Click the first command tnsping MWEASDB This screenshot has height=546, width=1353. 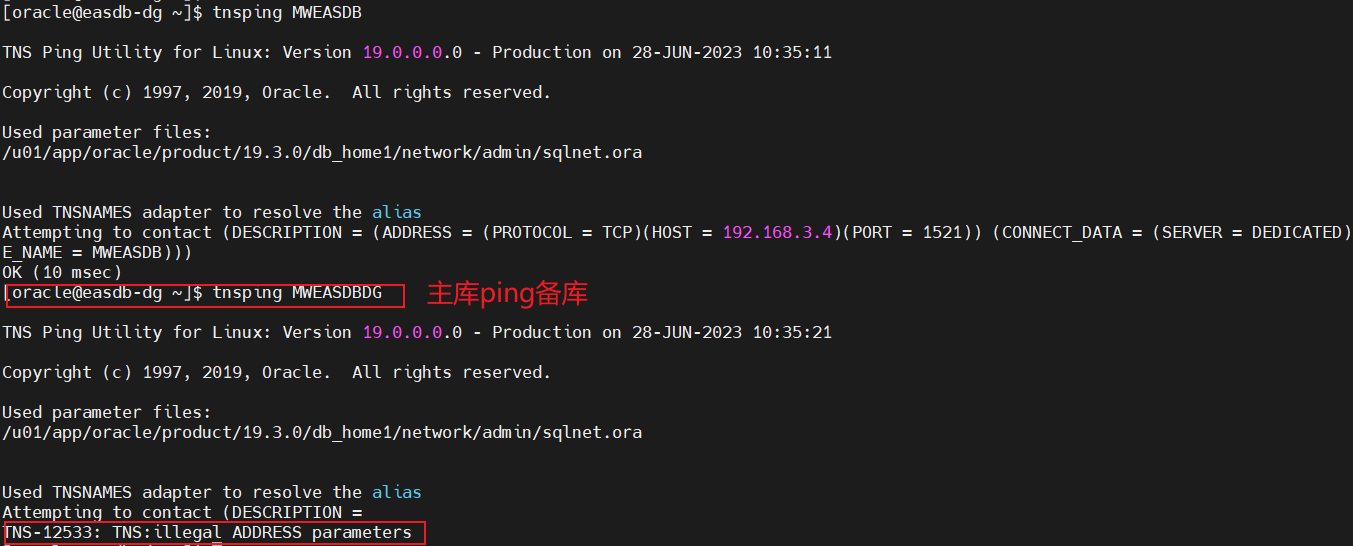tap(287, 13)
